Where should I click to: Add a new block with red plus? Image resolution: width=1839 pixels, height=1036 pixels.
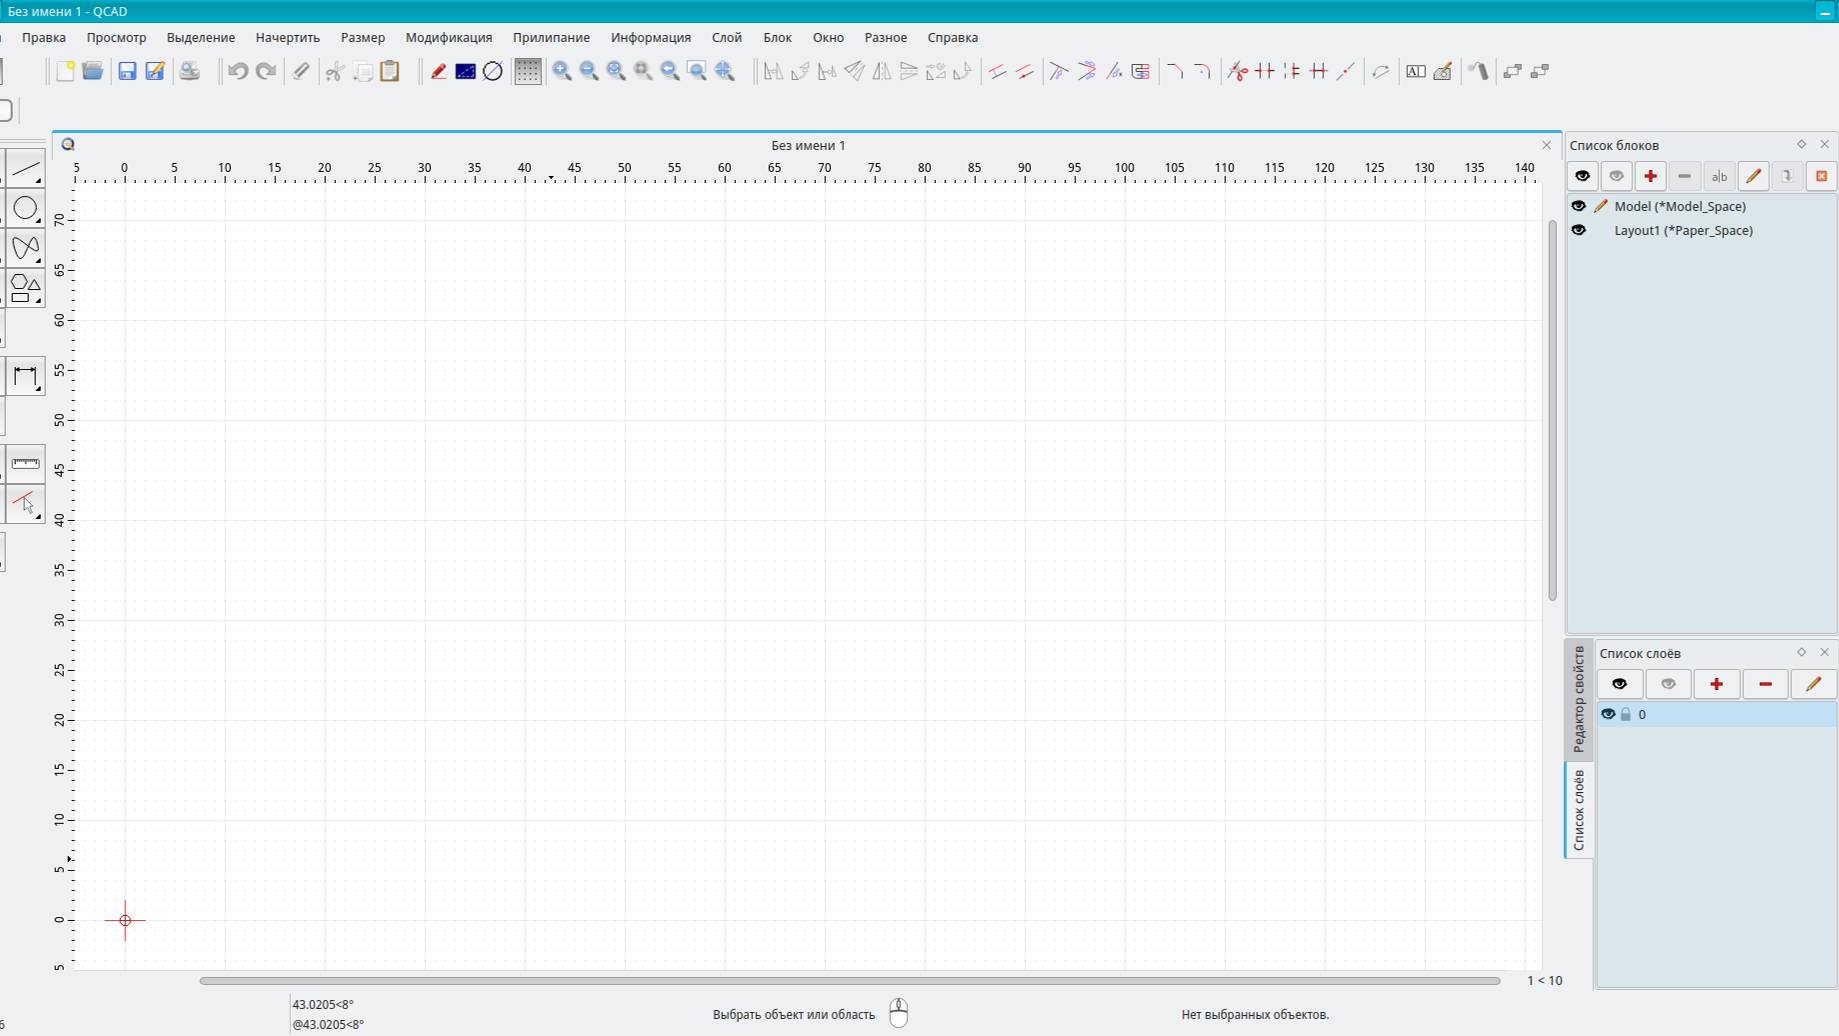(1650, 176)
